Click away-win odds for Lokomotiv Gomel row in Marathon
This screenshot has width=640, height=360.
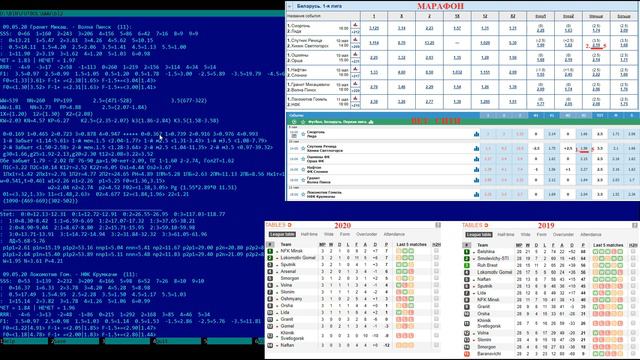(429, 102)
